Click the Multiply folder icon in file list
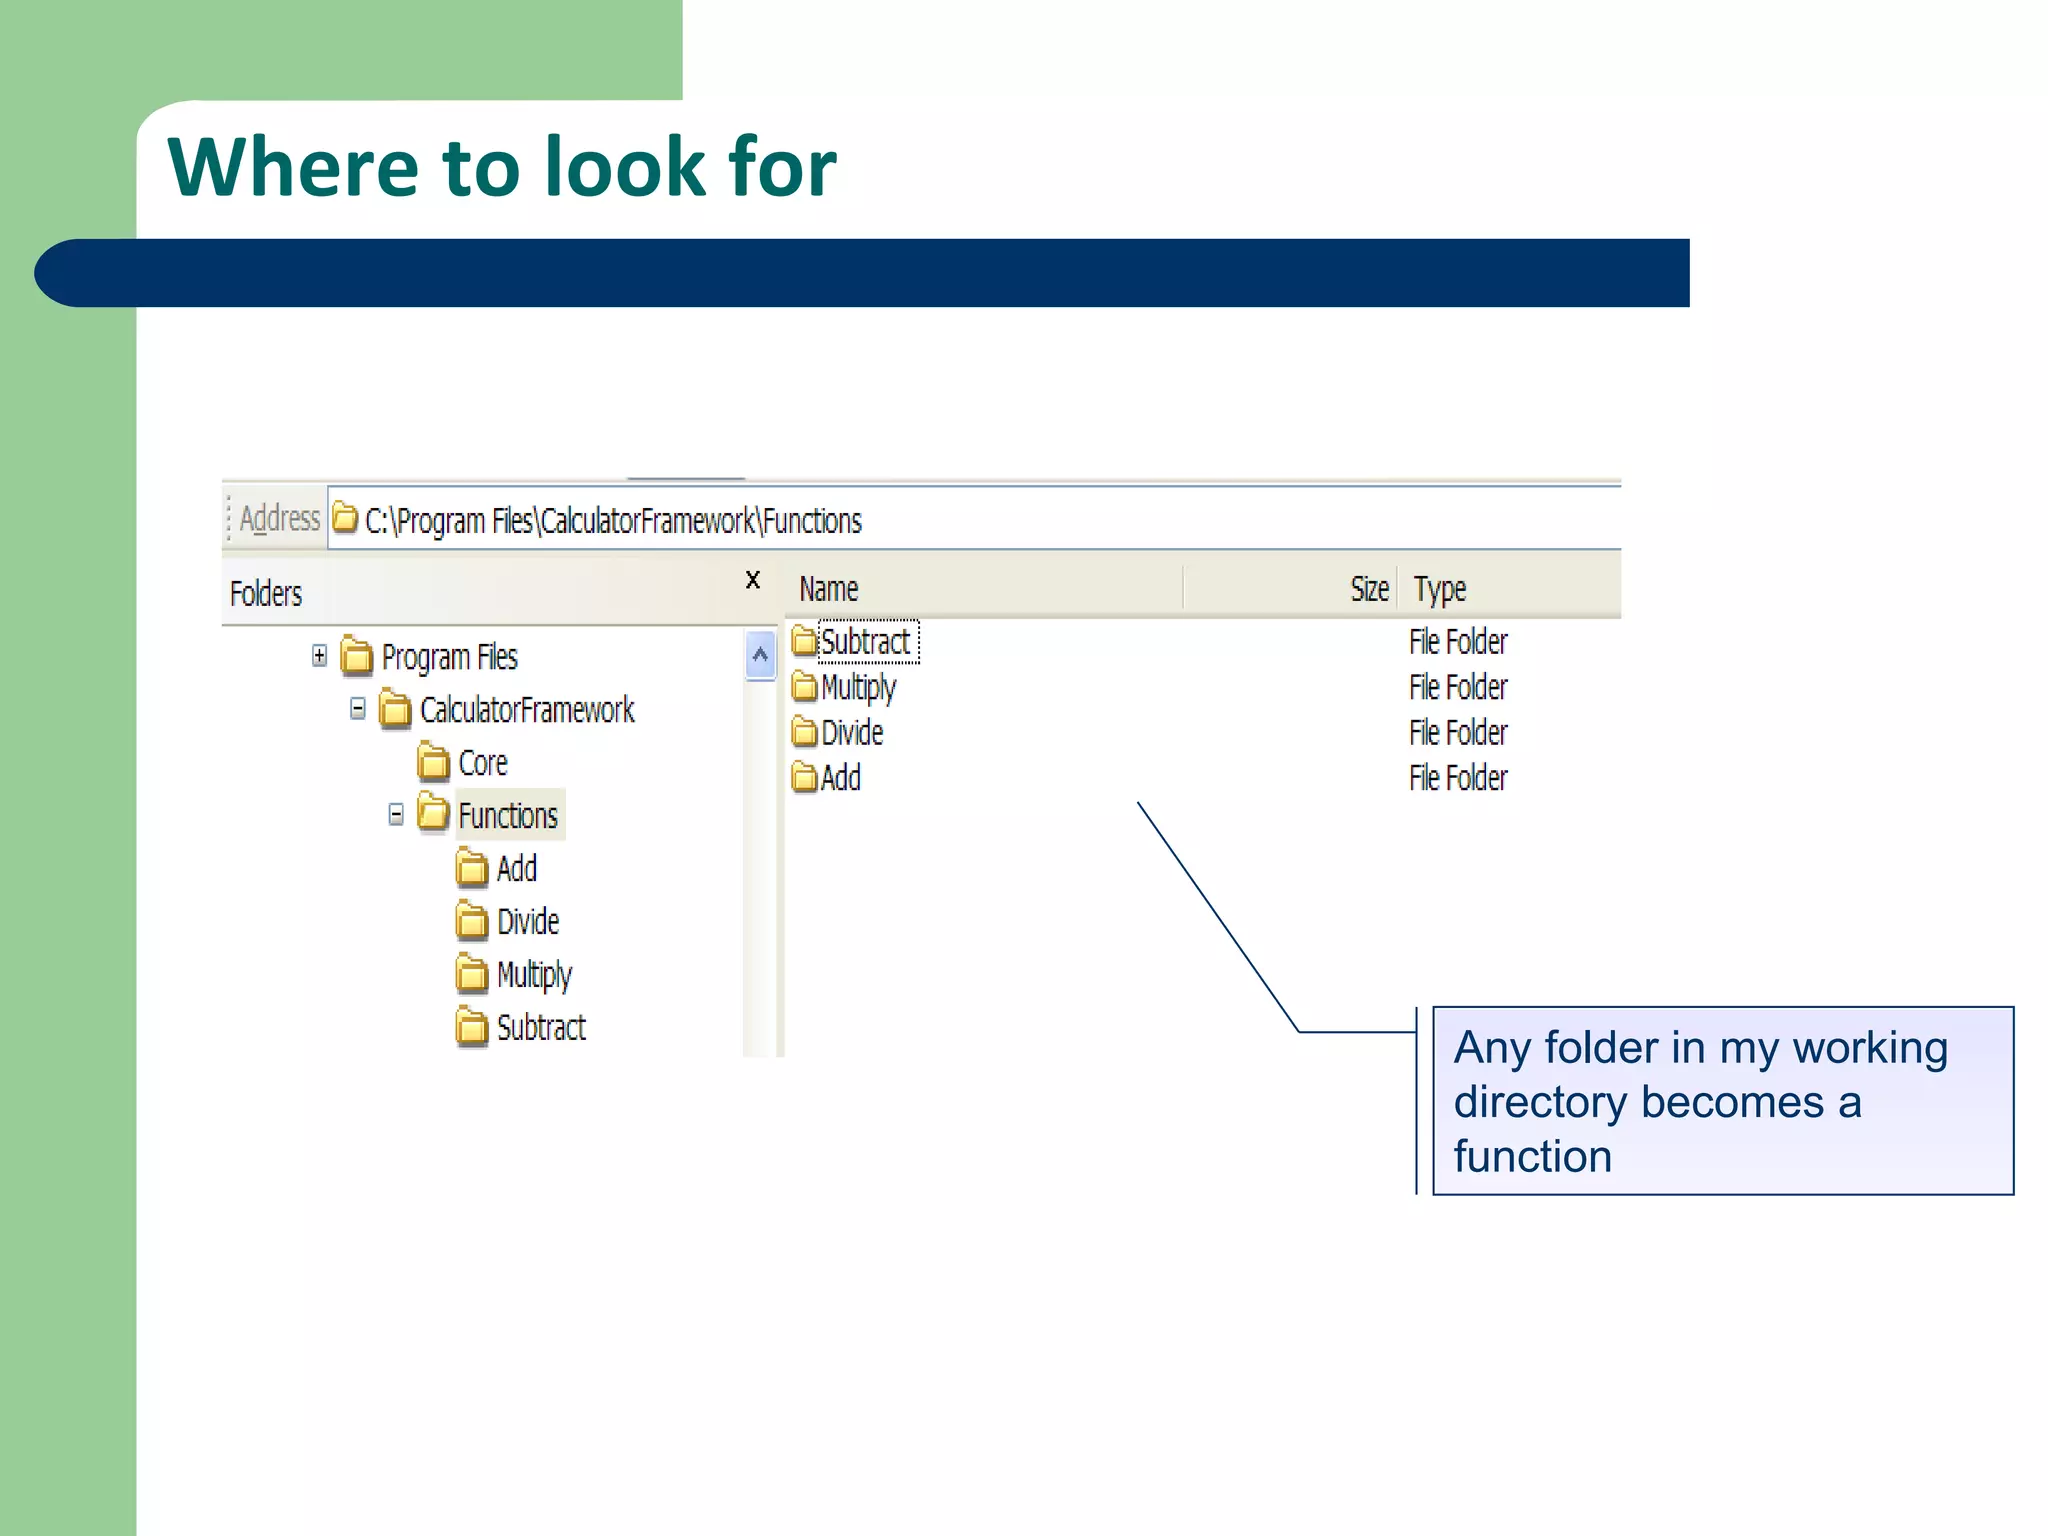This screenshot has height=1536, width=2048. pos(804,687)
